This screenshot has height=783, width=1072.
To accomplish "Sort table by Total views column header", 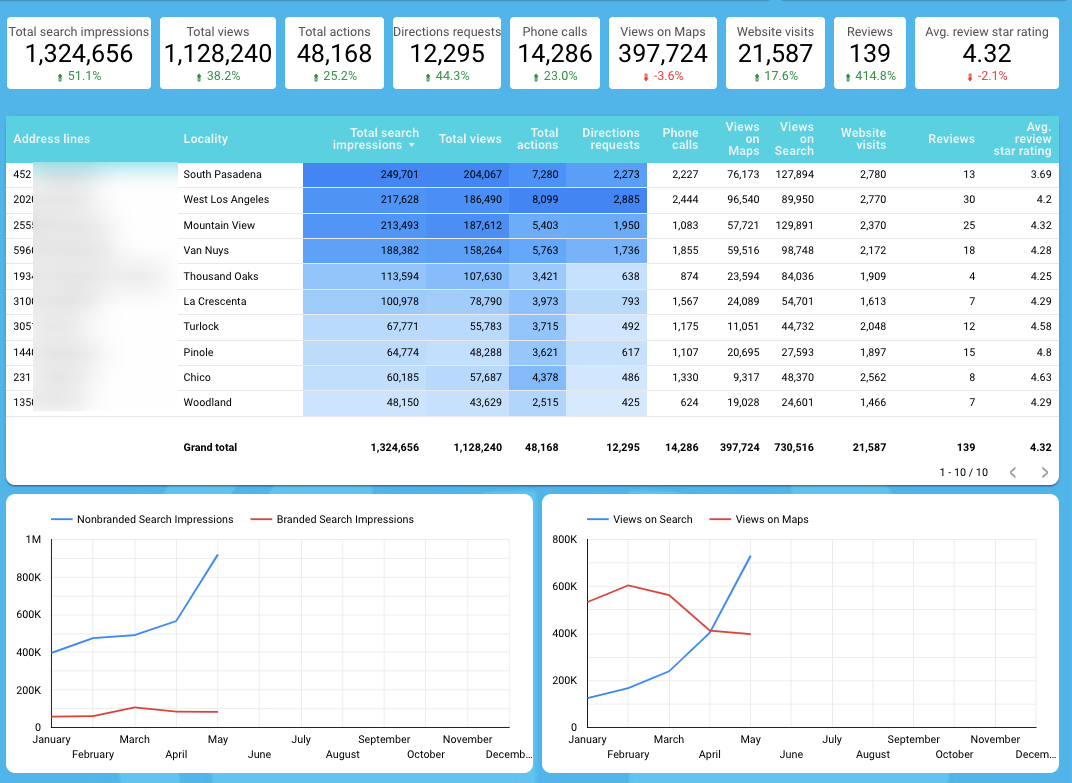I will 470,139.
